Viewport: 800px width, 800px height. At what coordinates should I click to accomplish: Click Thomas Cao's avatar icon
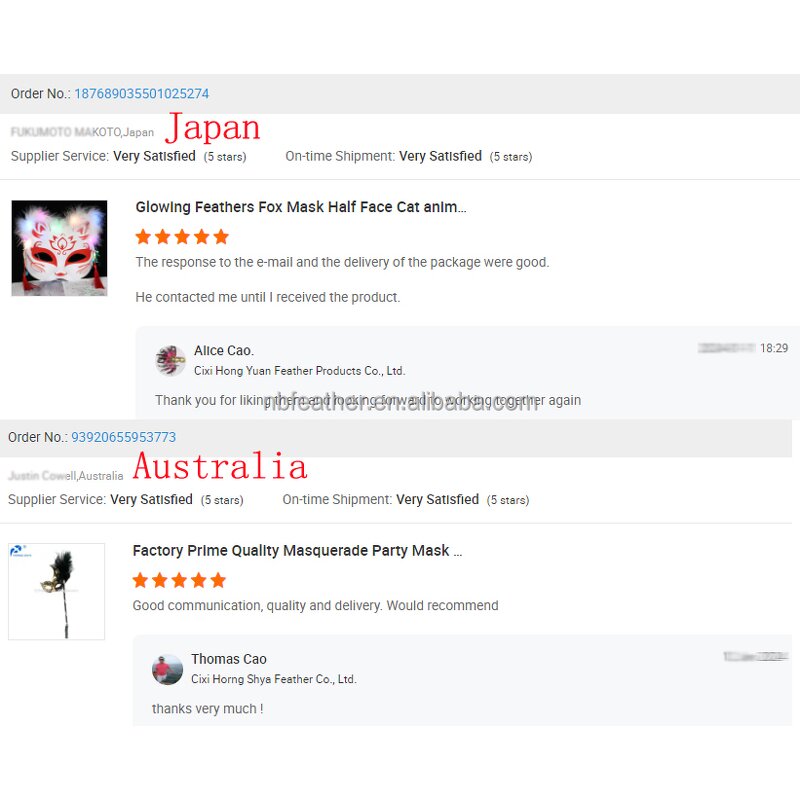pos(167,669)
